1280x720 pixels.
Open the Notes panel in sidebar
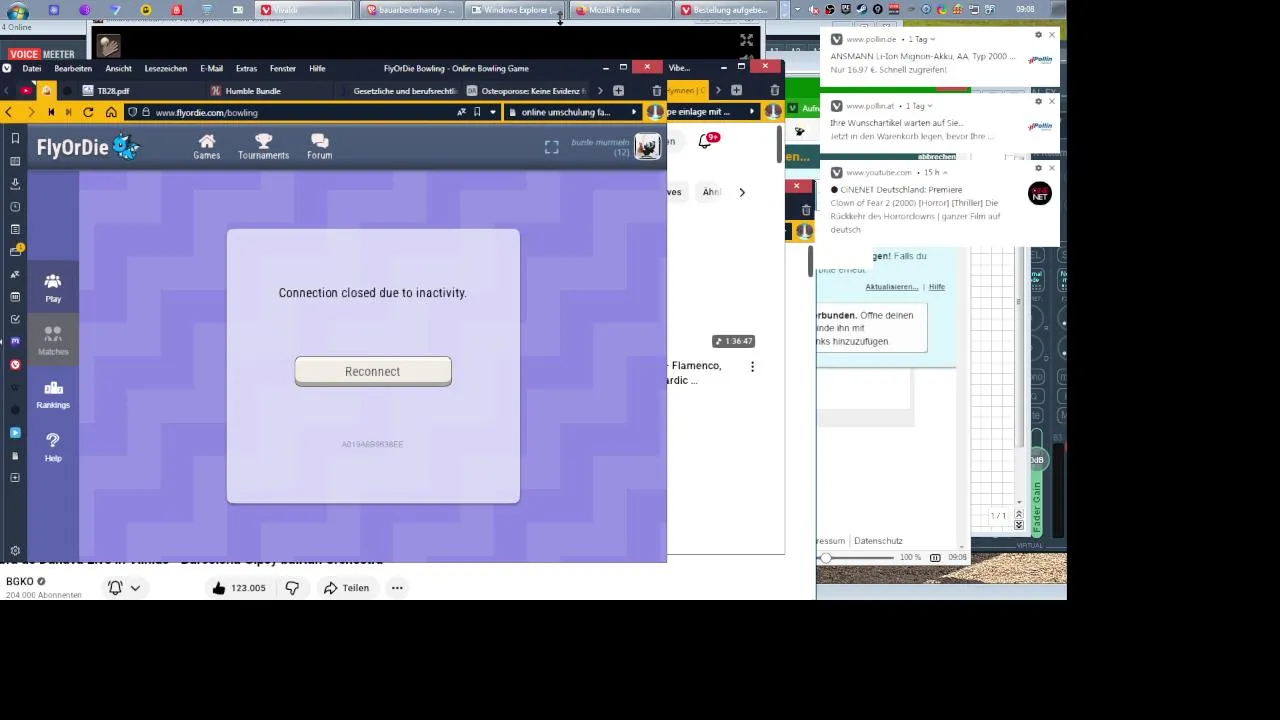15,230
